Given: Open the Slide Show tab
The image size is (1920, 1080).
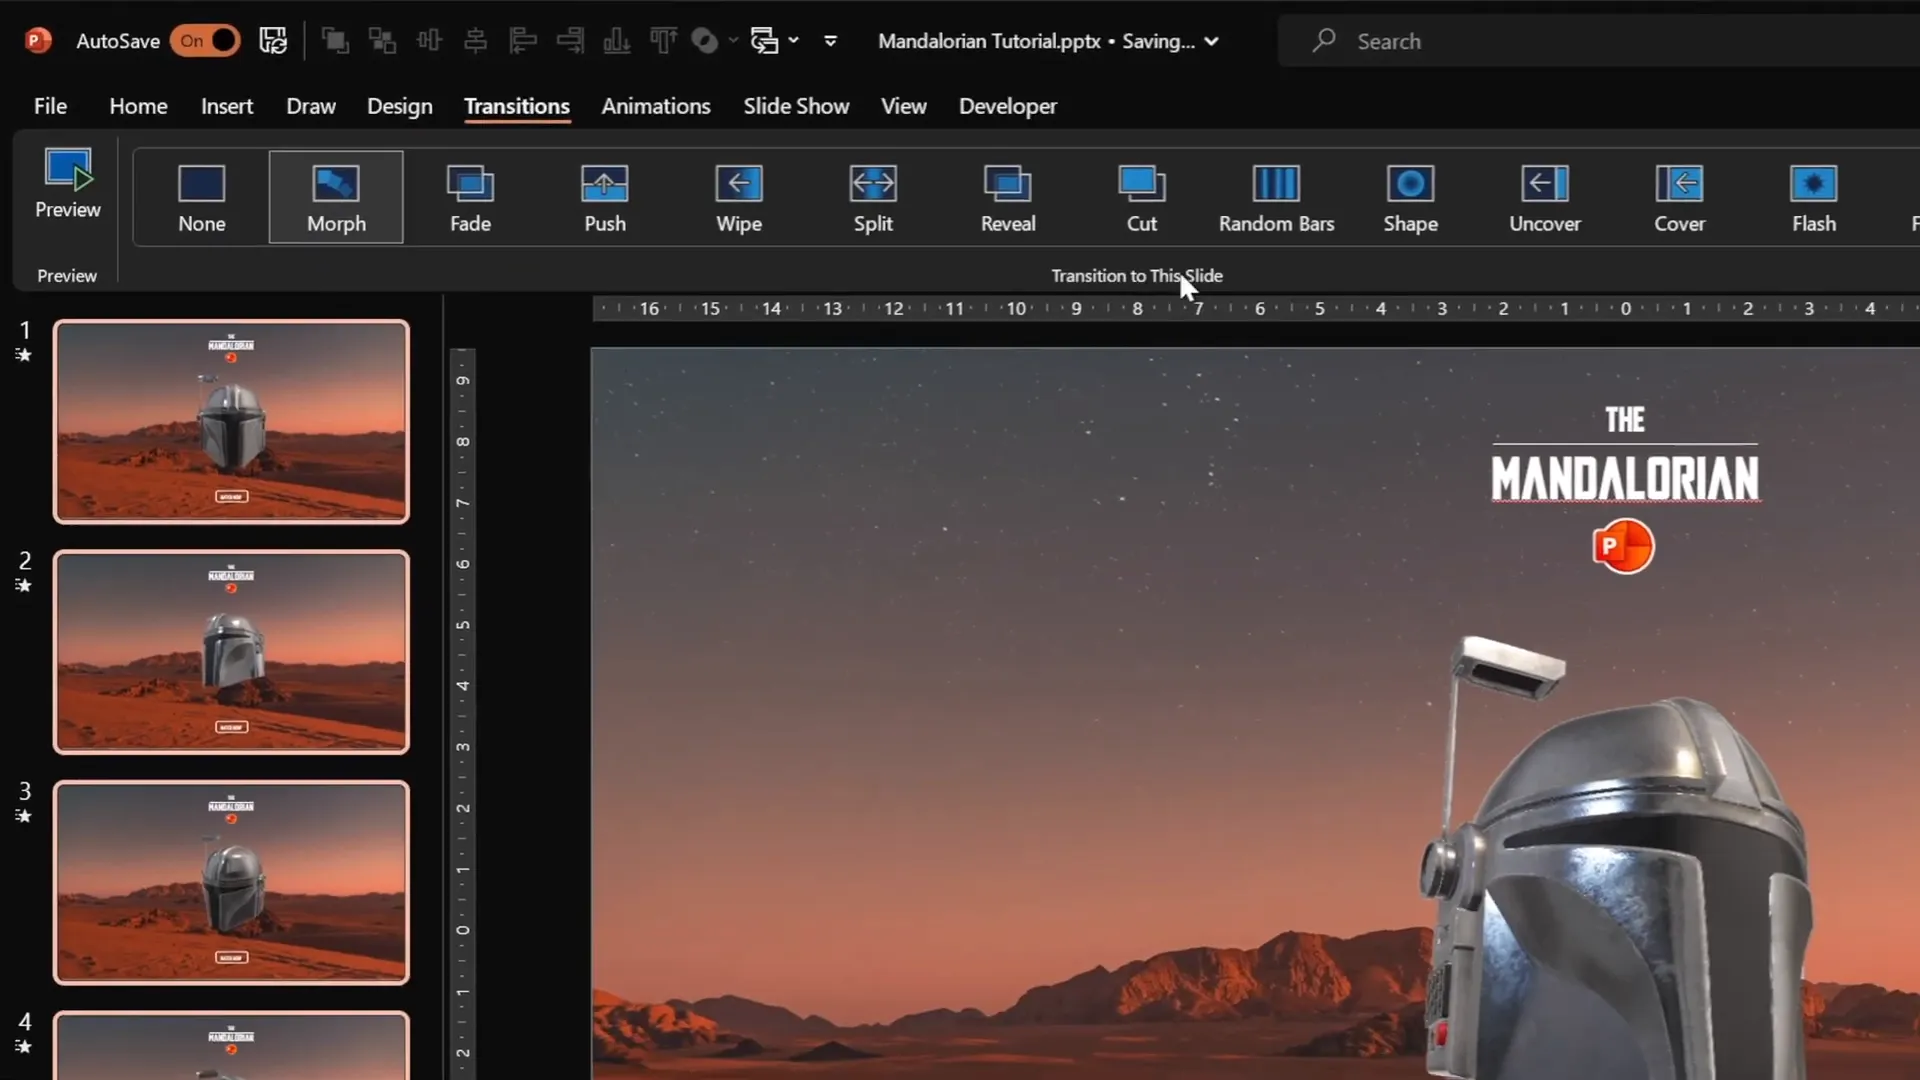Looking at the screenshot, I should click(796, 106).
